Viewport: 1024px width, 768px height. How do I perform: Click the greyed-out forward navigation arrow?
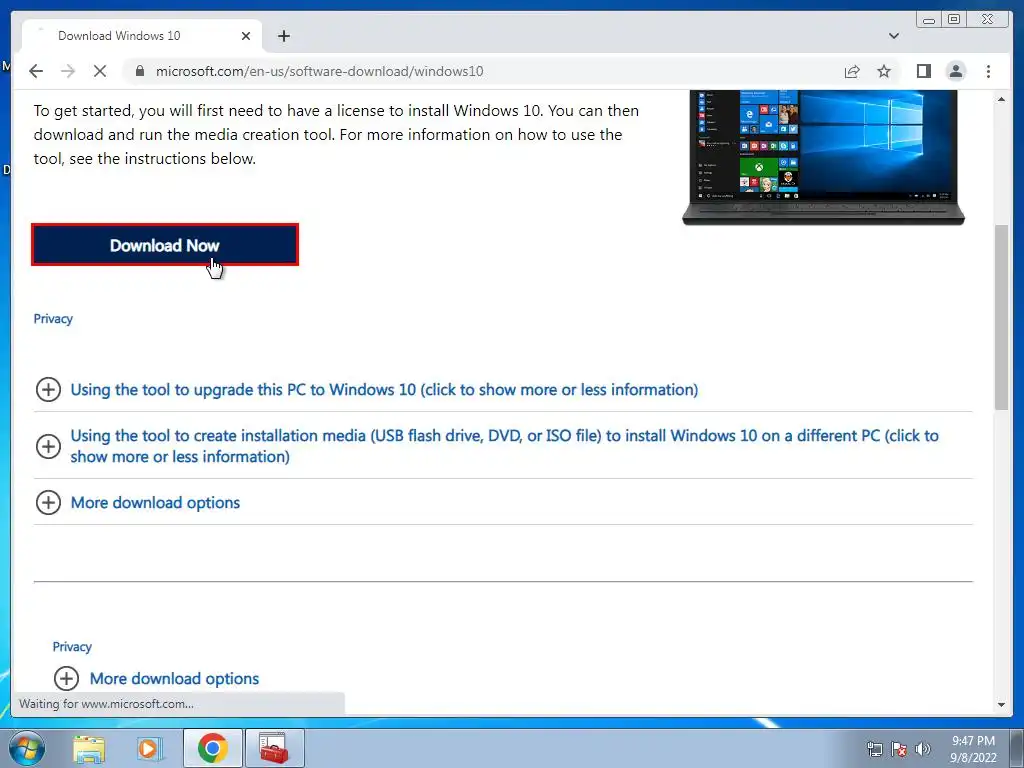(x=68, y=71)
